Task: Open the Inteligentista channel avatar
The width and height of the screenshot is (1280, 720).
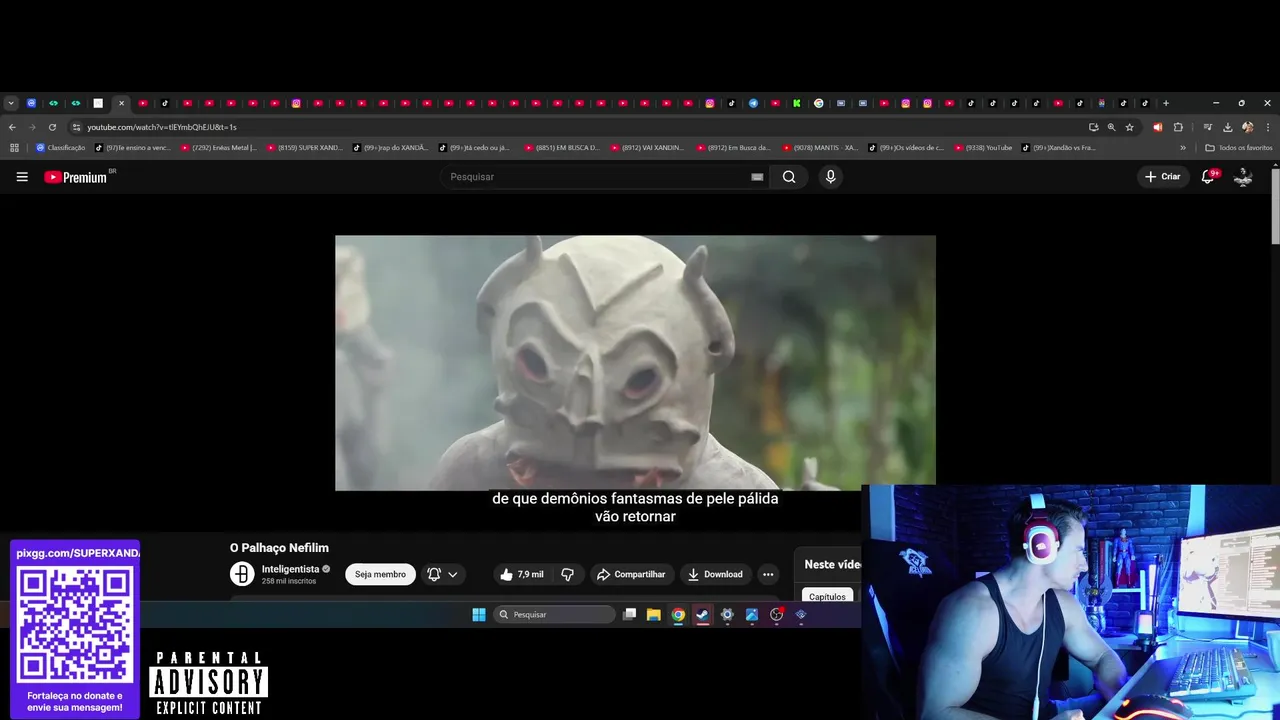Action: (242, 574)
